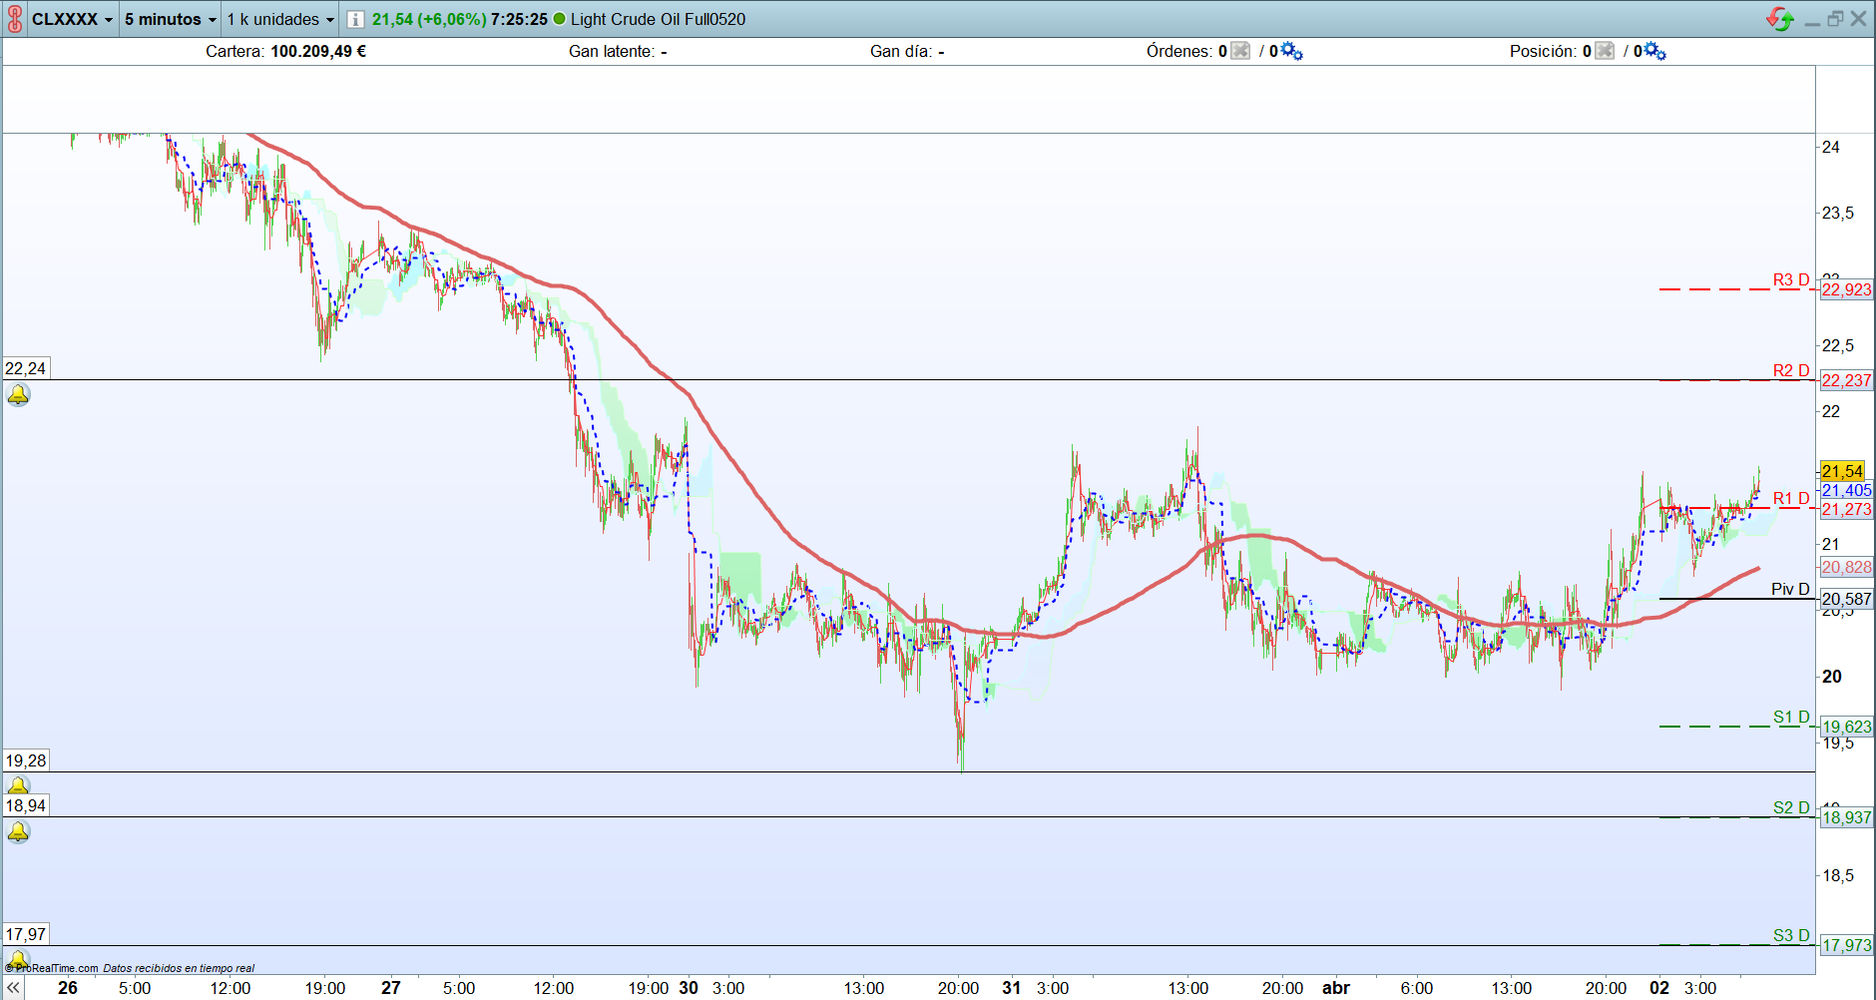Viewport: 1876px width, 1000px height.
Task: Click the ProRealTime logo icon
Action: pyautogui.click(x=13, y=17)
